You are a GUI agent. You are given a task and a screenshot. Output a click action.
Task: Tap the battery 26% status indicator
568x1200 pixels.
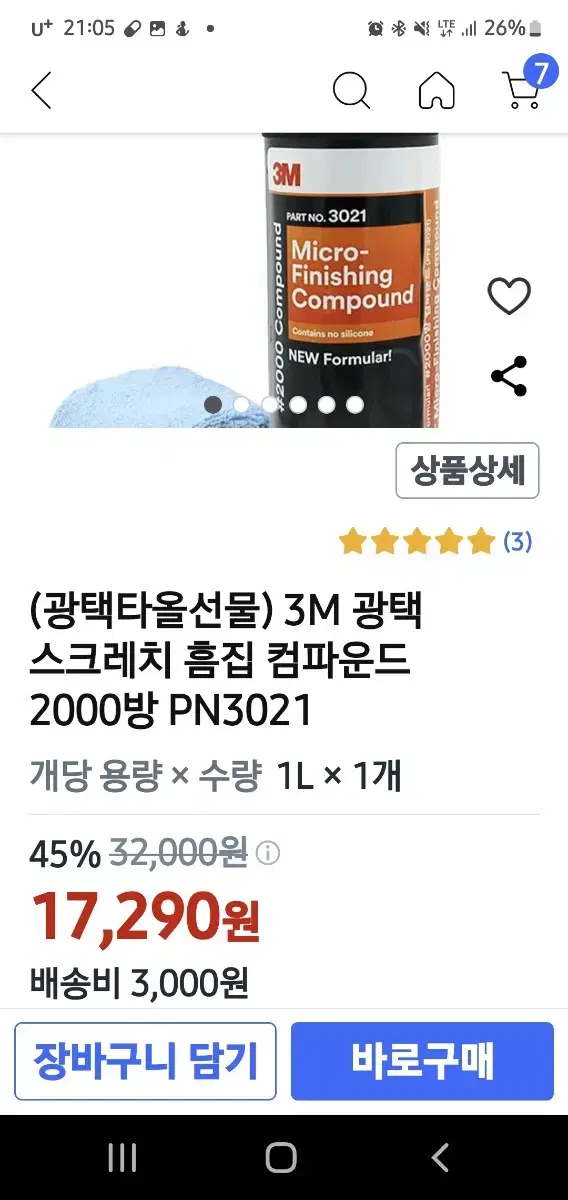(x=513, y=28)
